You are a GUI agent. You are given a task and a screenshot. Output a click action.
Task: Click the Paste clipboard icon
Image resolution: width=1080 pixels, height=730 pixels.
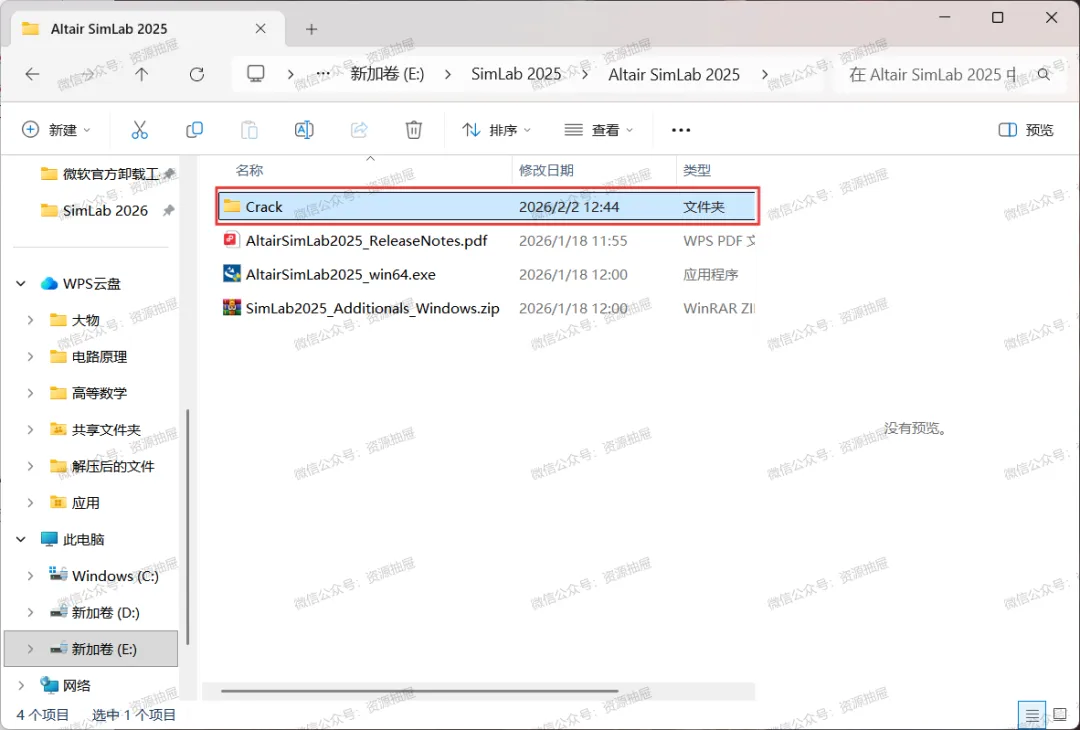click(249, 129)
